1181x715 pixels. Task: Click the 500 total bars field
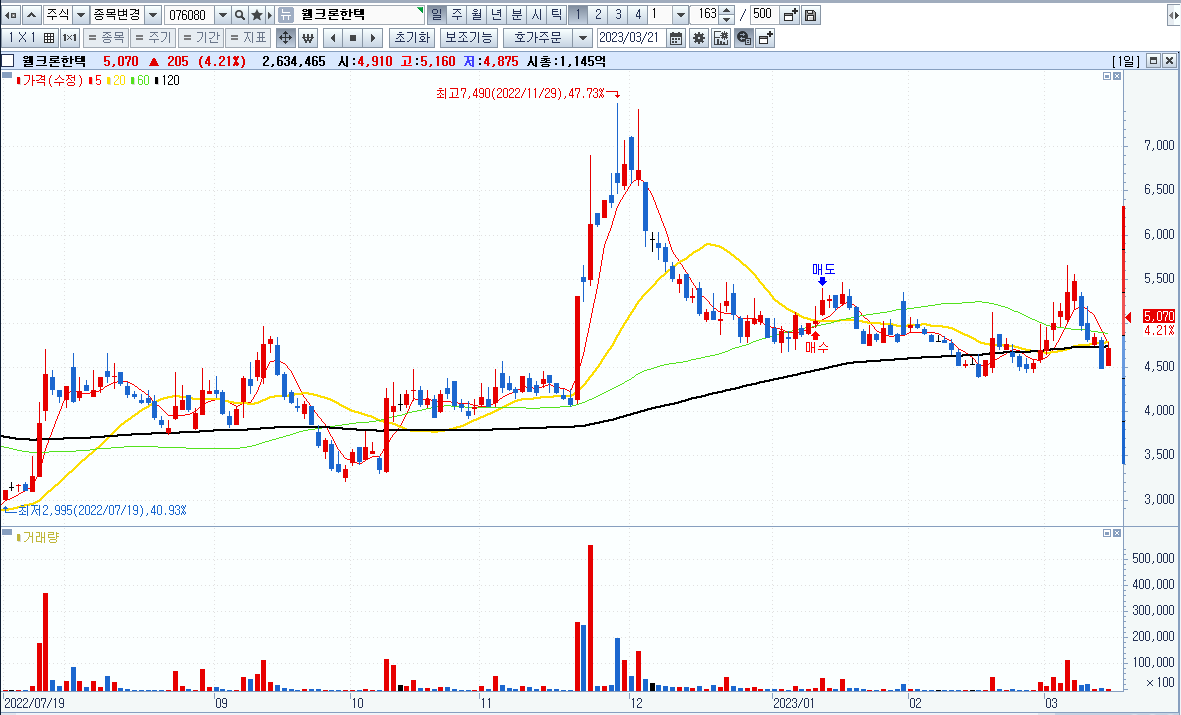tap(764, 14)
